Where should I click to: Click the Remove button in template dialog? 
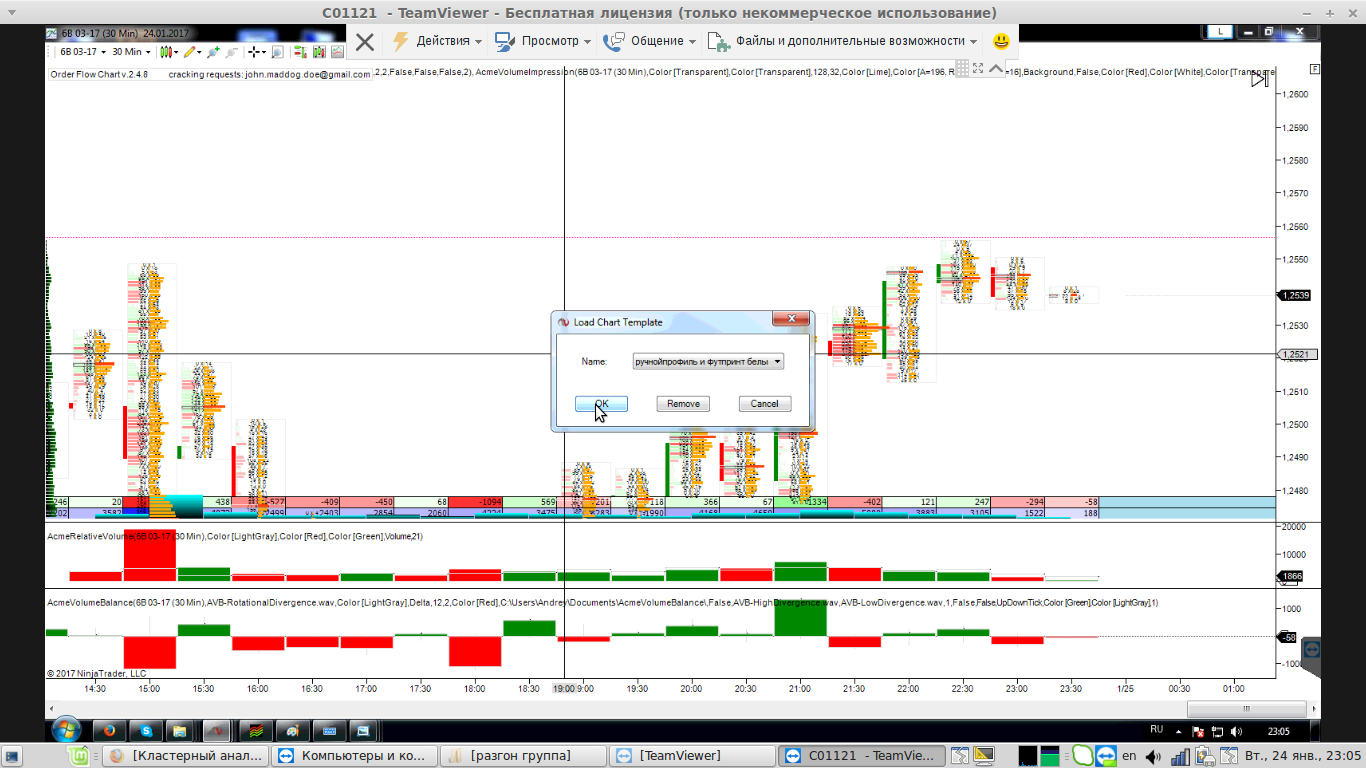(683, 404)
